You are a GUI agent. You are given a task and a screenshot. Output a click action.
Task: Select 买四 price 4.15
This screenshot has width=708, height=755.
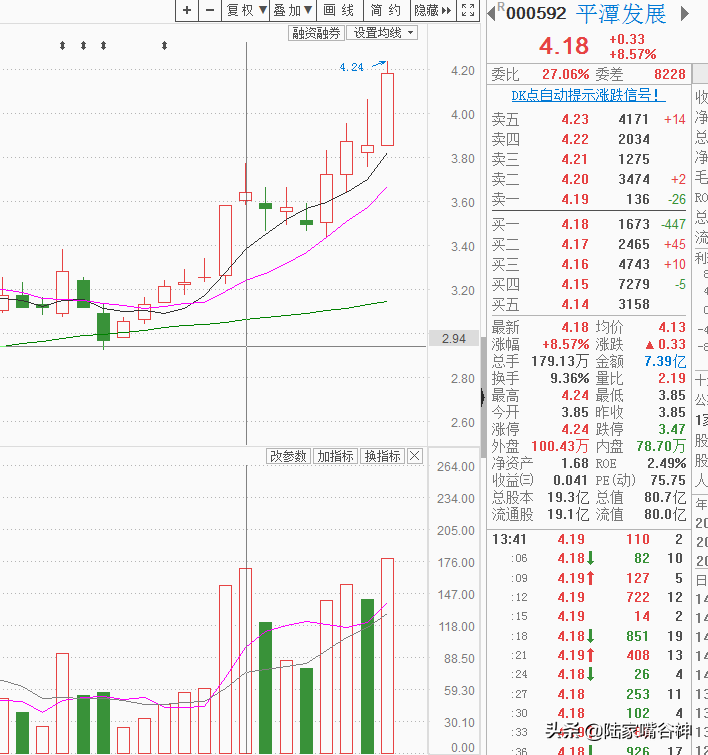click(575, 285)
